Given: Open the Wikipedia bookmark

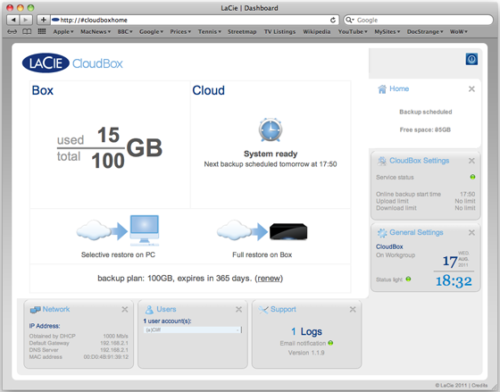Looking at the screenshot, I should point(317,32).
